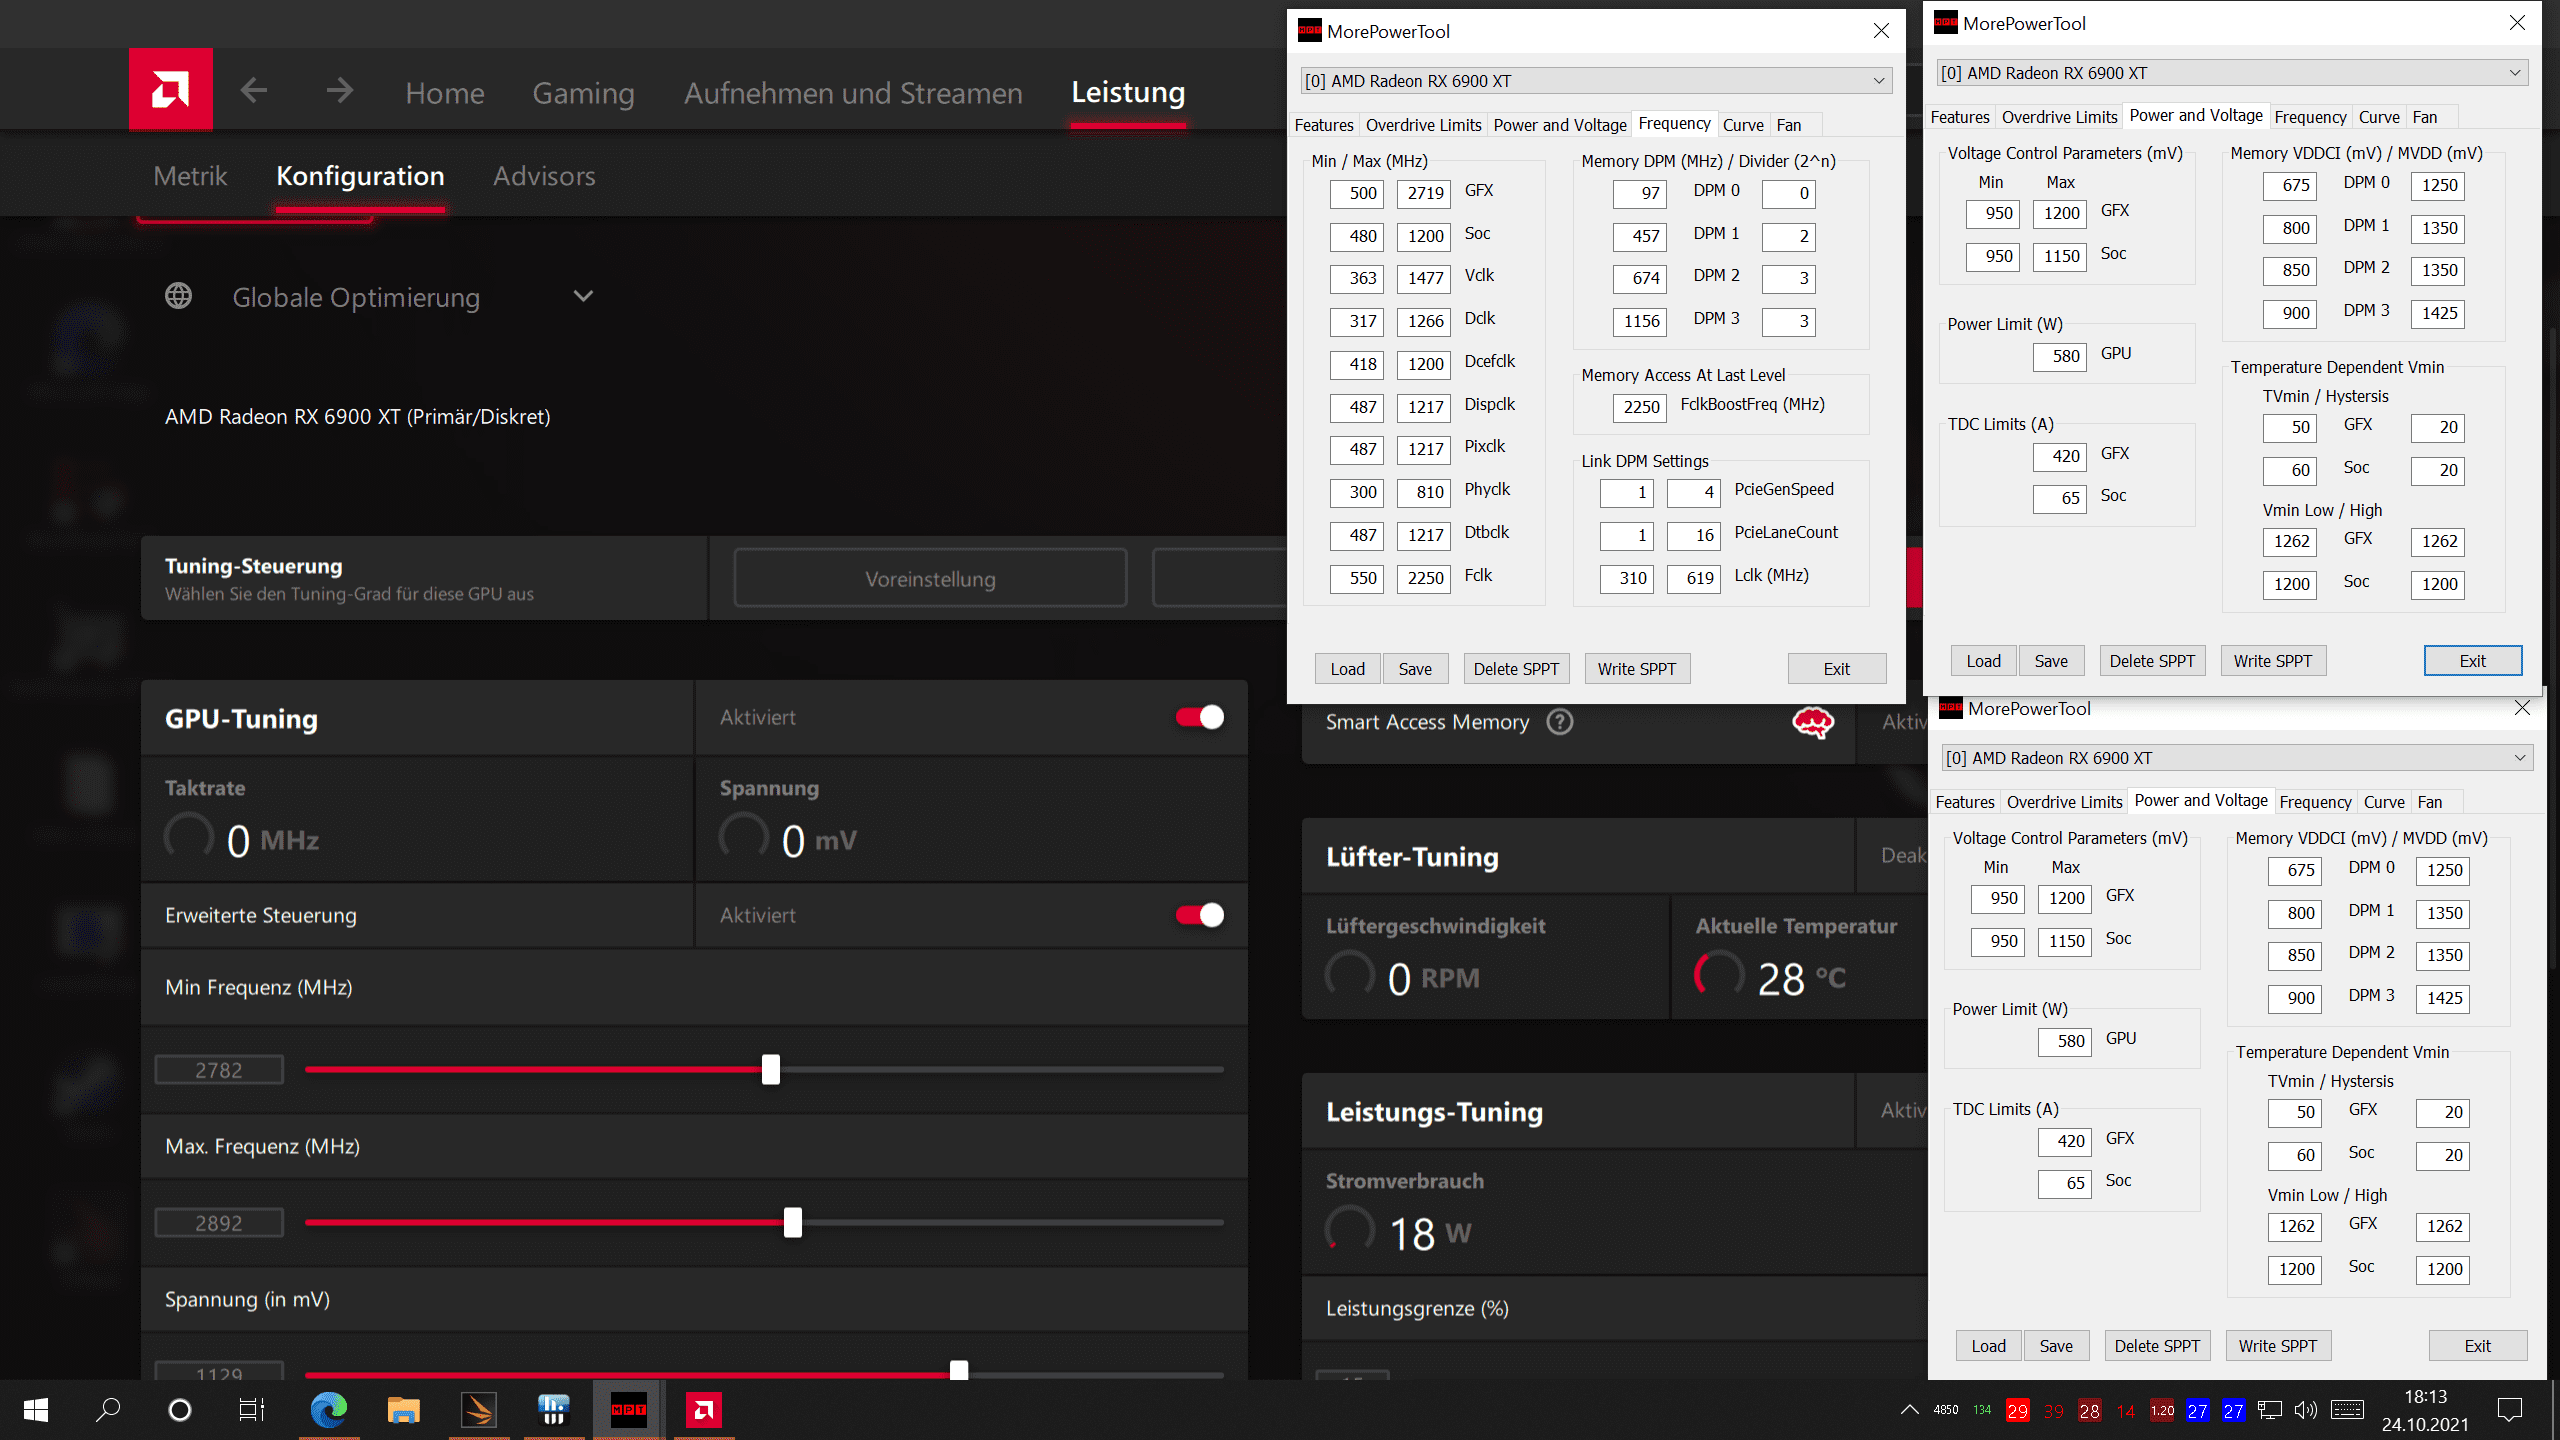Click the volume speaker tray icon
Viewport: 2560px width, 1440px height.
[2305, 1410]
